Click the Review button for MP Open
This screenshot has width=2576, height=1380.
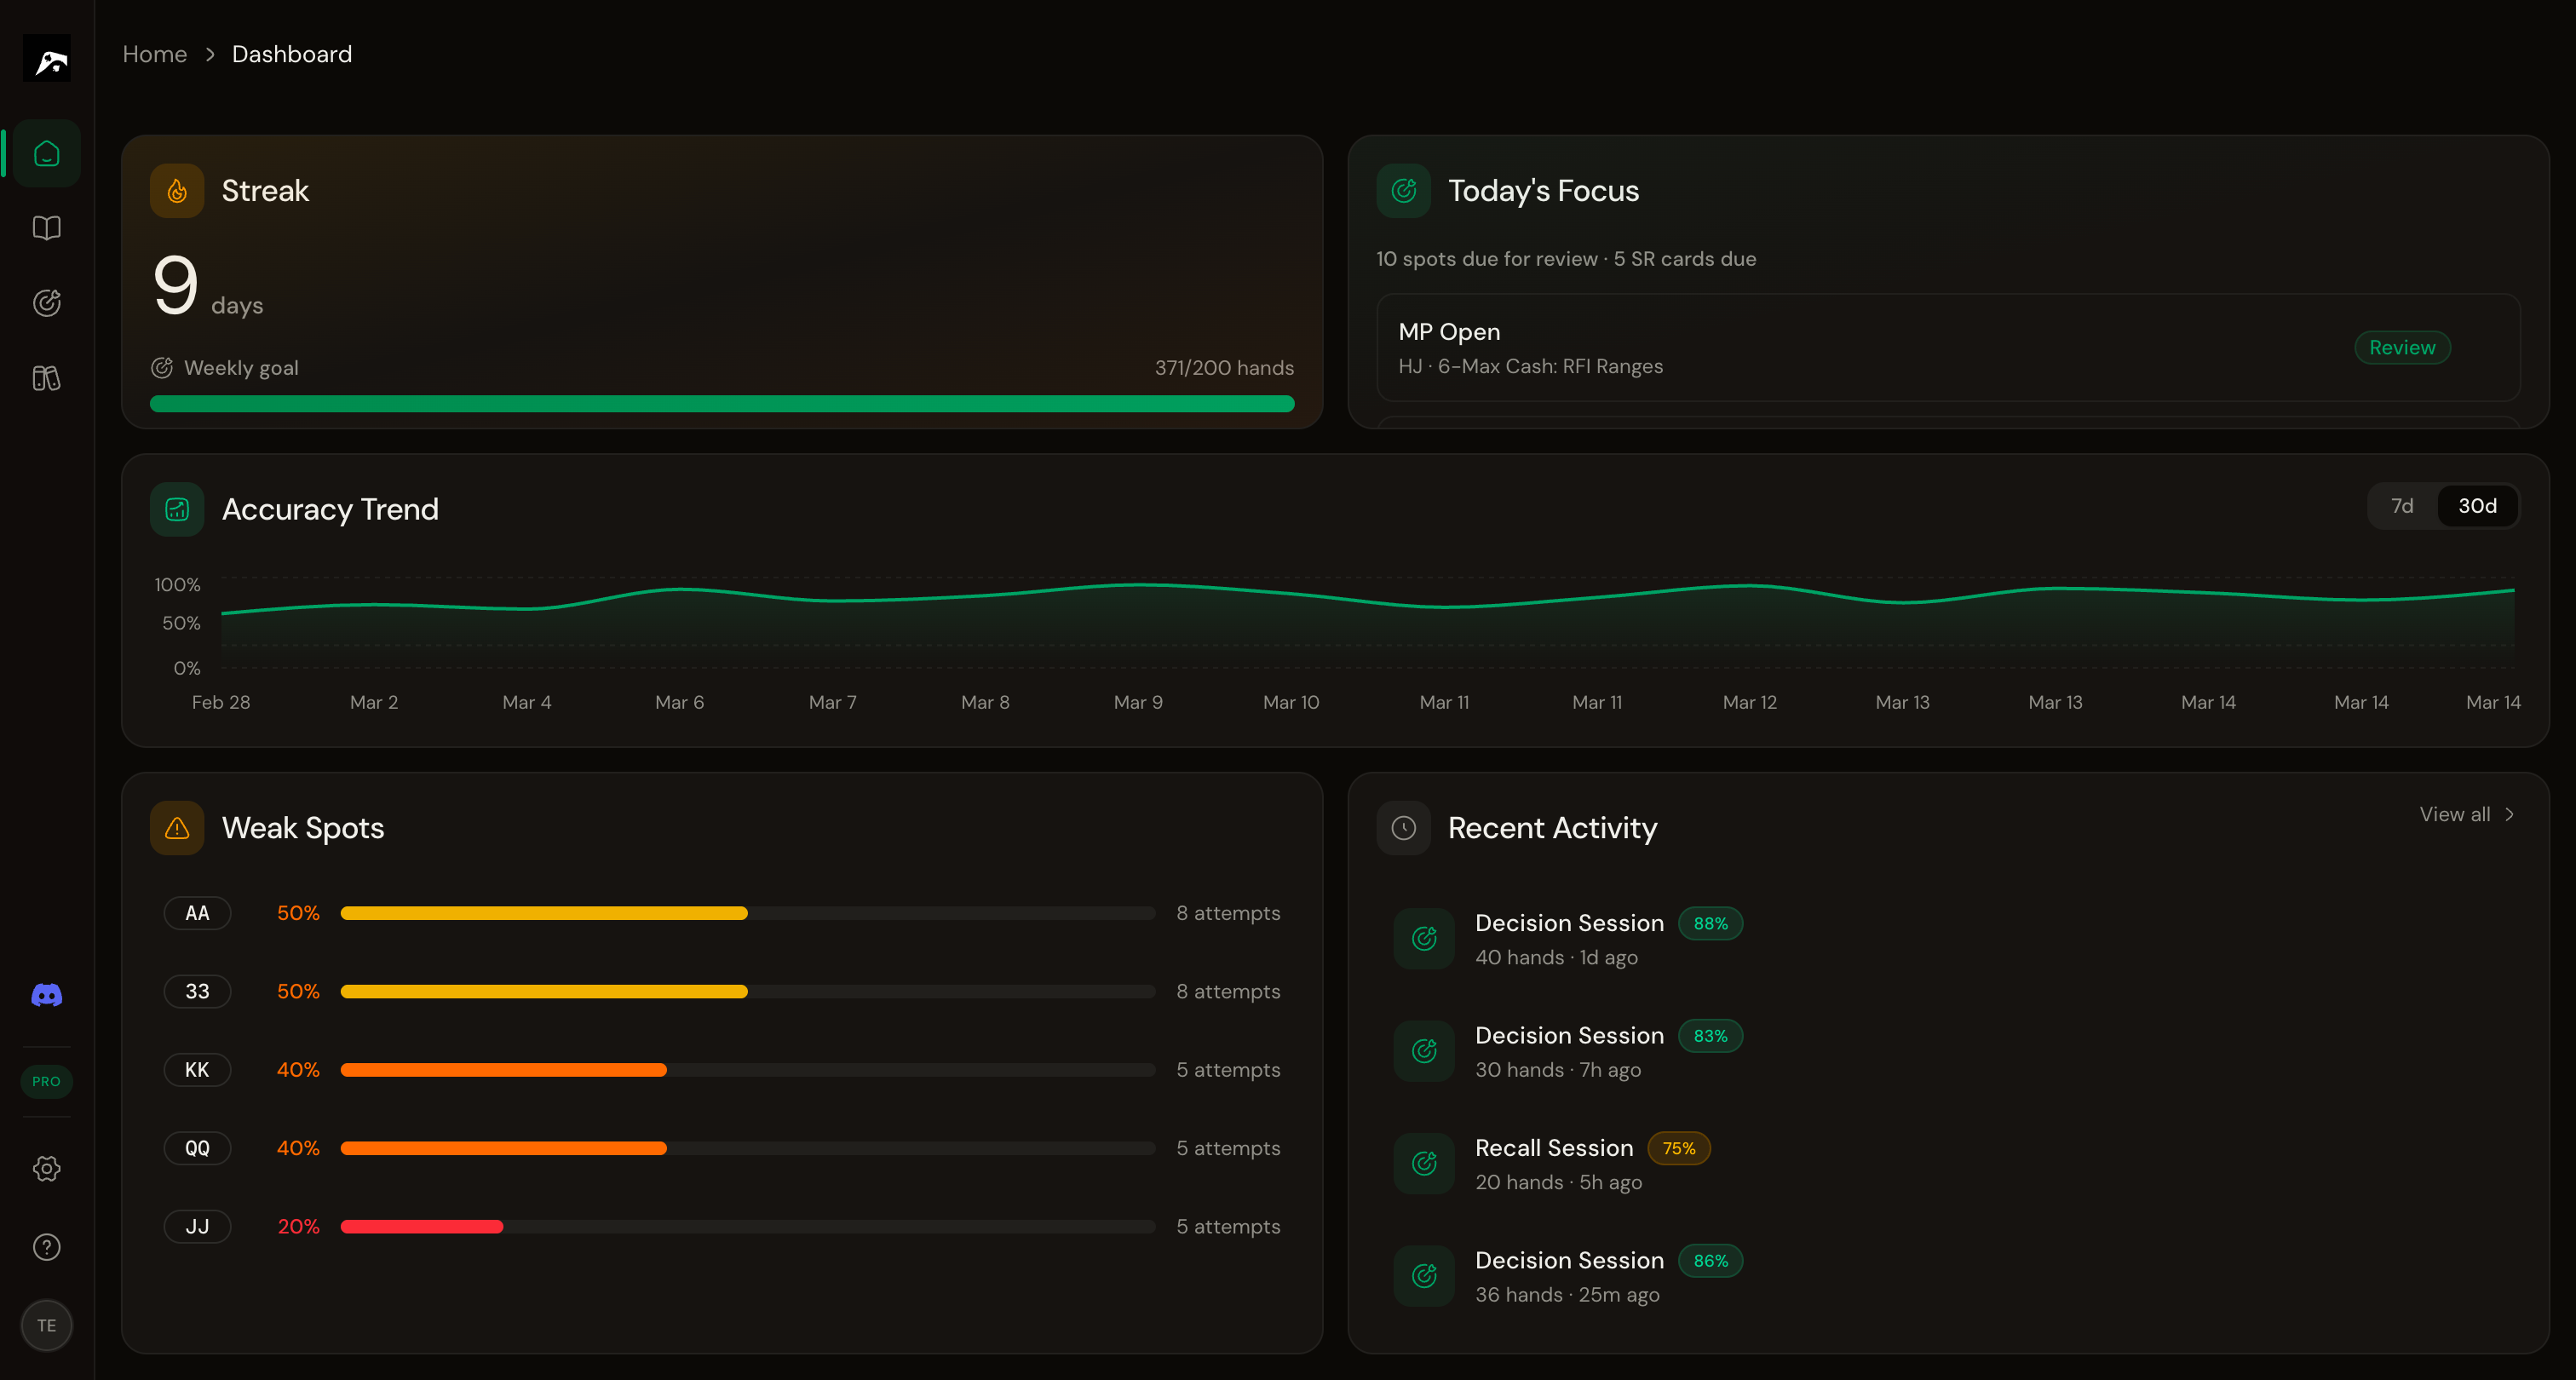tap(2402, 347)
